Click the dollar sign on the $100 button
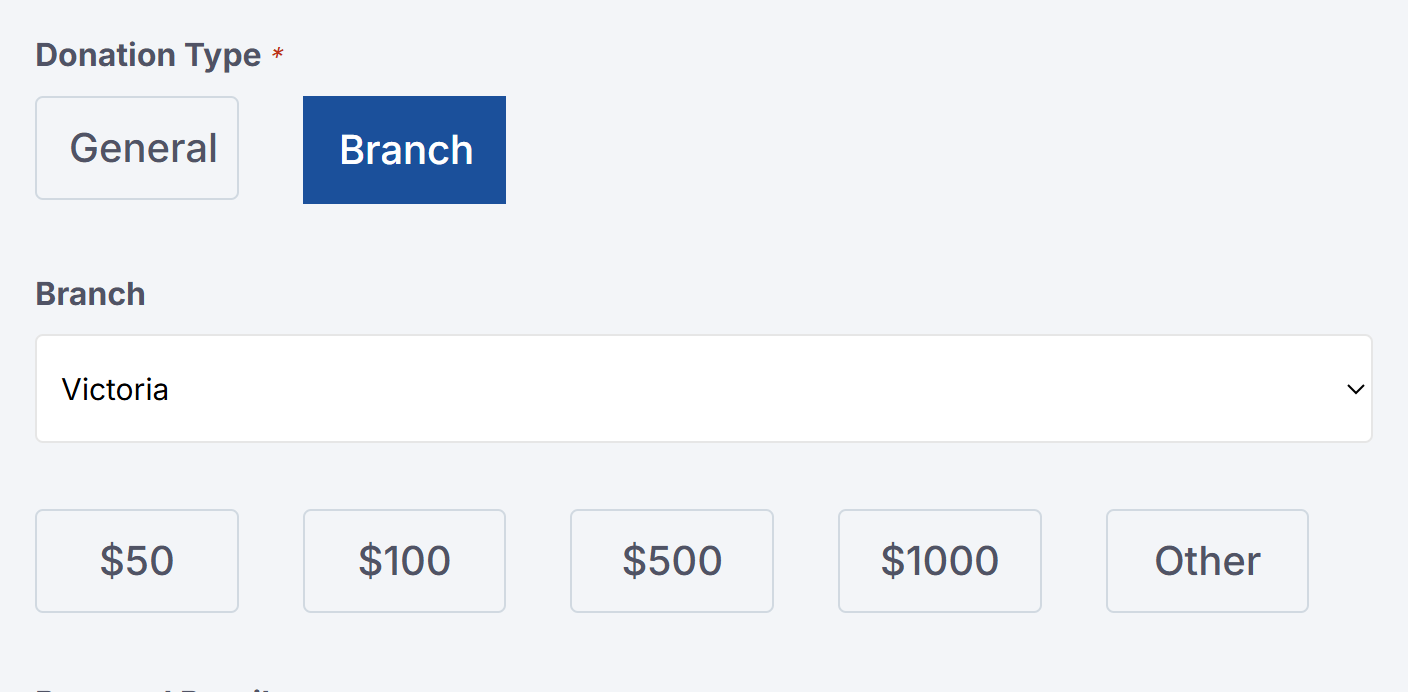 coord(370,561)
